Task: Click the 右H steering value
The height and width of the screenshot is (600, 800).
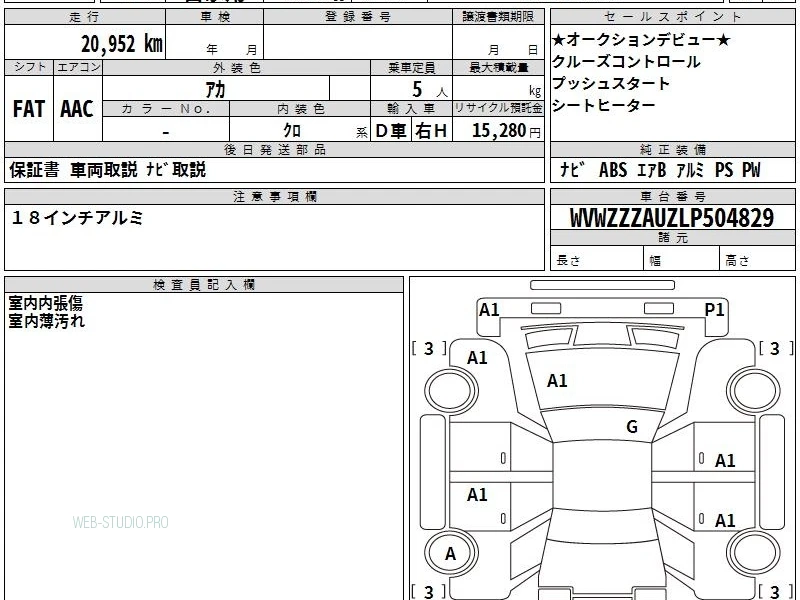Action: (431, 131)
